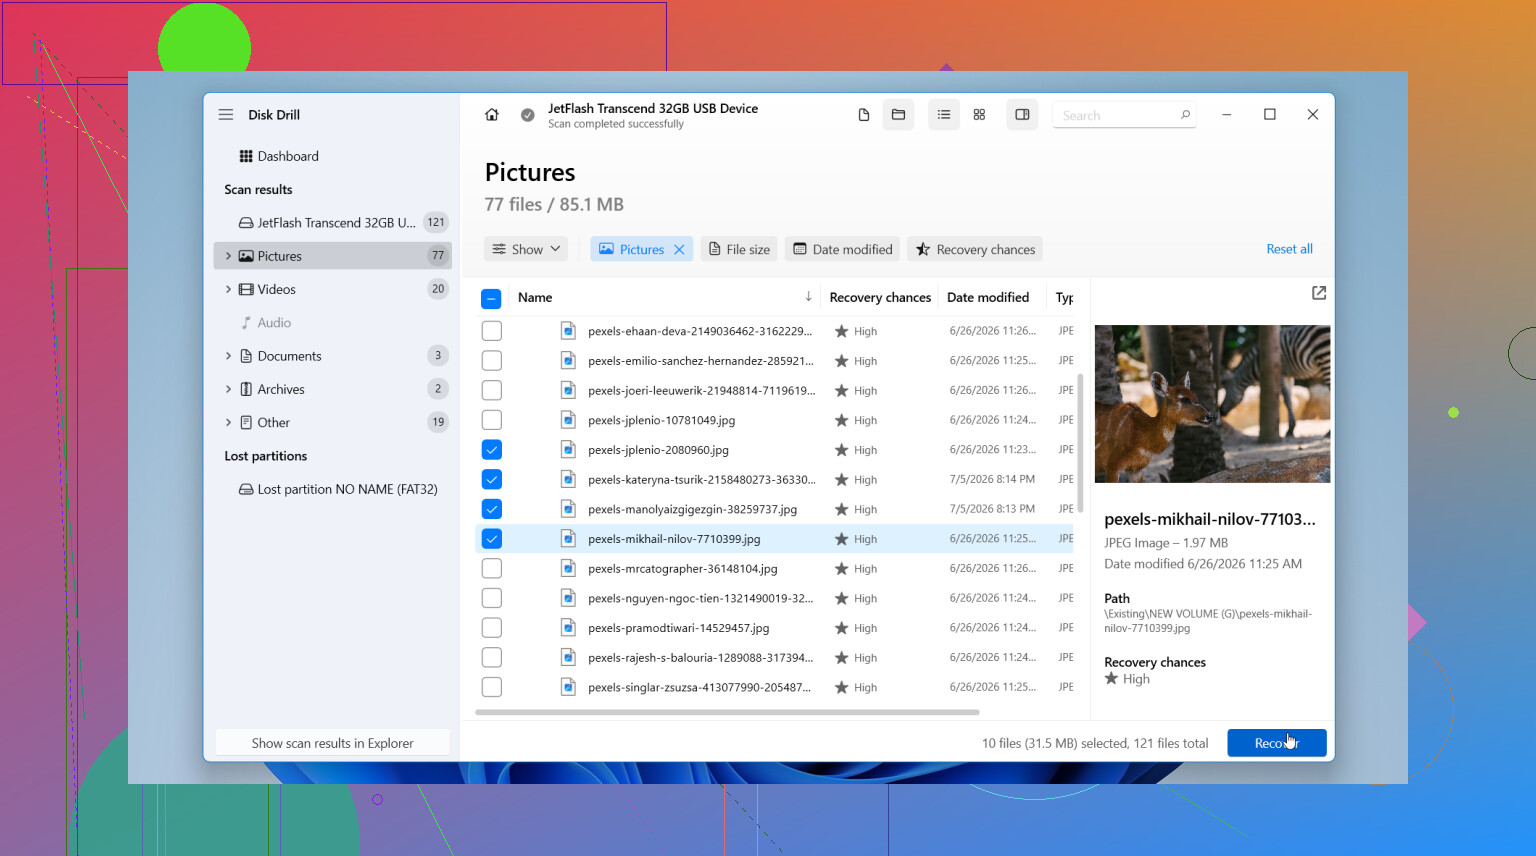
Task: Toggle the select-all checkbox in header
Action: (491, 298)
